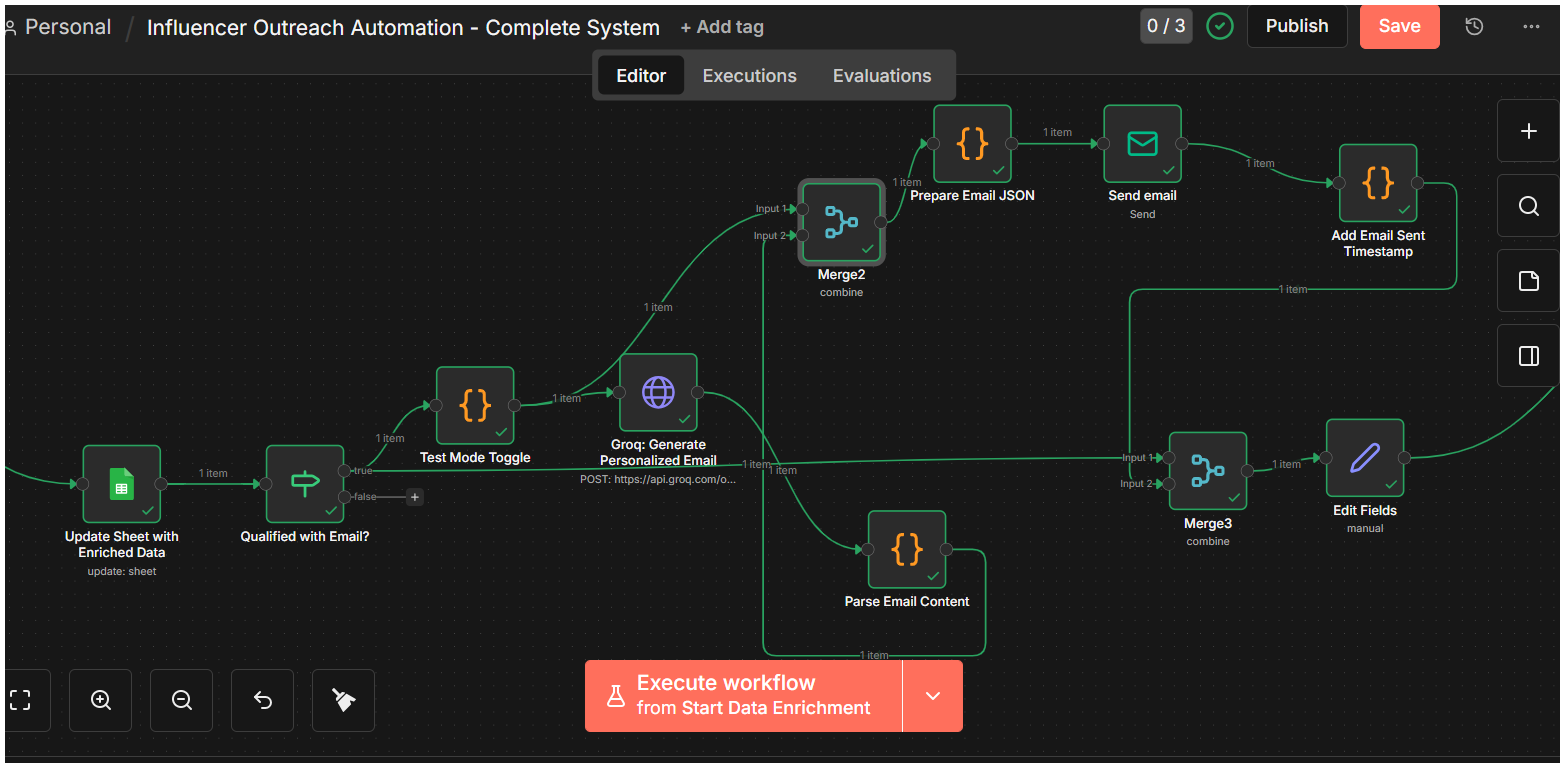1565x768 pixels.
Task: Open the Update Sheet with Enriched Data node
Action: pos(121,484)
